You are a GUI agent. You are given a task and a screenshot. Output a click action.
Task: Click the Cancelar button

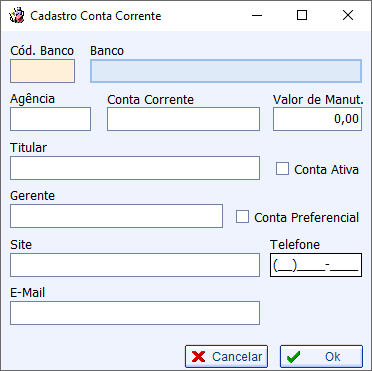(x=226, y=357)
